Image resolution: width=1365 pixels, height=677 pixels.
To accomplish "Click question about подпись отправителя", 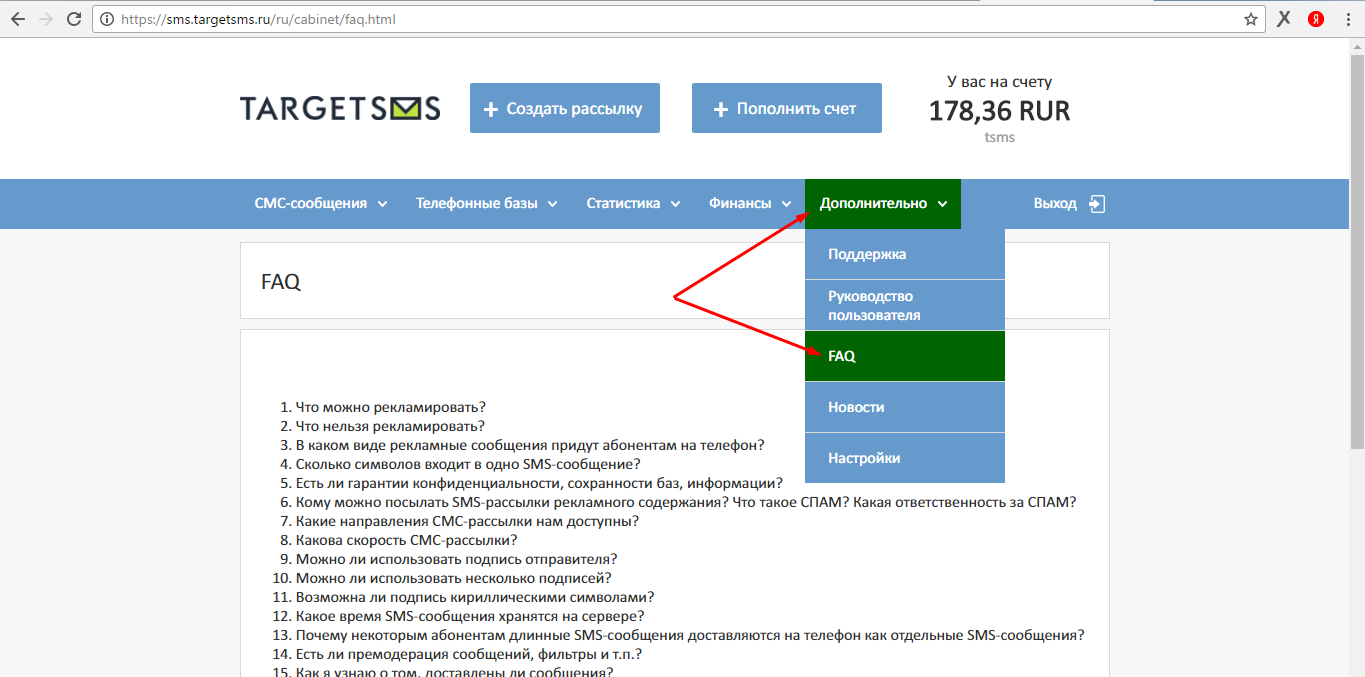I will pyautogui.click(x=456, y=559).
